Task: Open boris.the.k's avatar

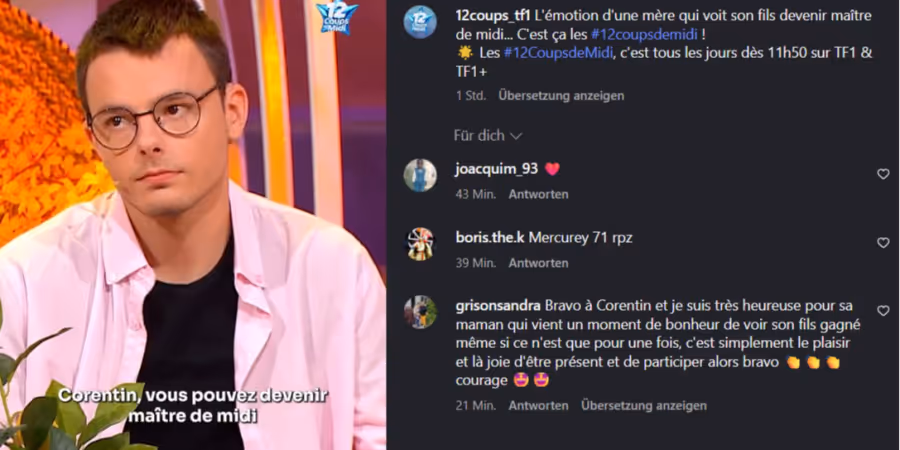Action: (420, 244)
